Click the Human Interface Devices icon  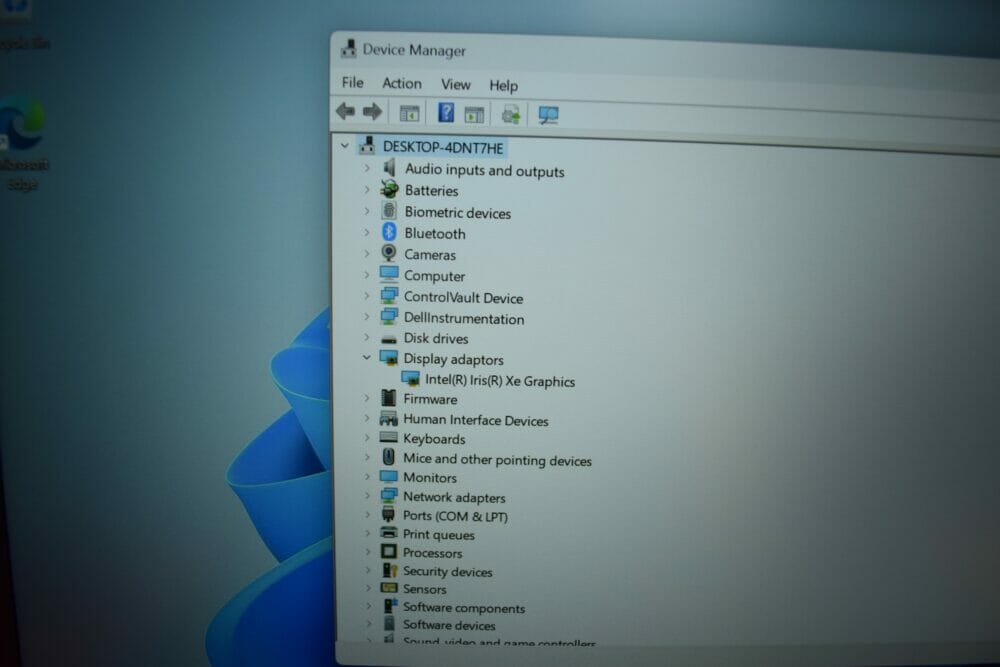tap(388, 418)
